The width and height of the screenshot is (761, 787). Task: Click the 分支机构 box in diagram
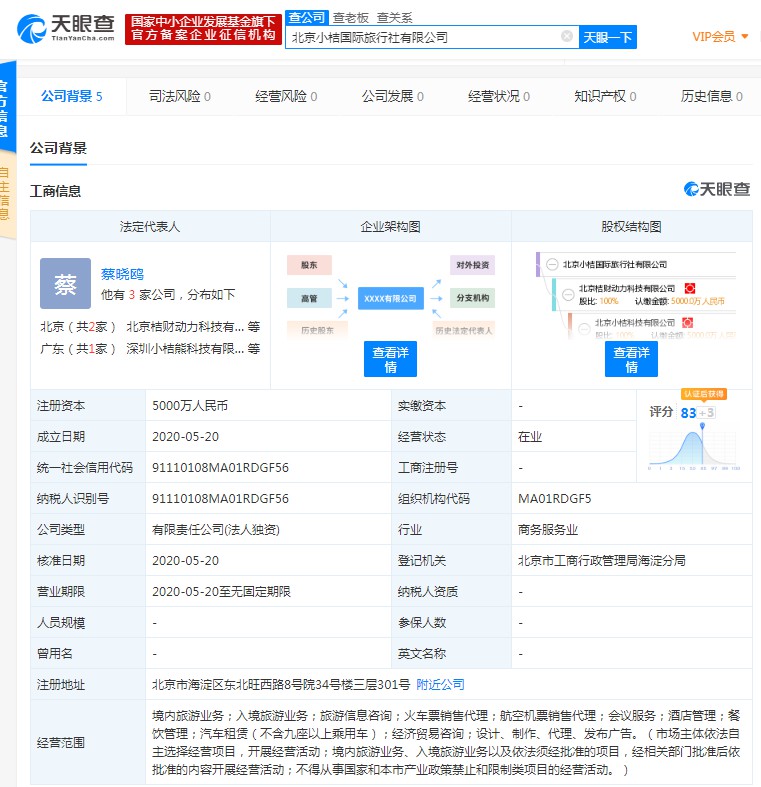(x=472, y=298)
